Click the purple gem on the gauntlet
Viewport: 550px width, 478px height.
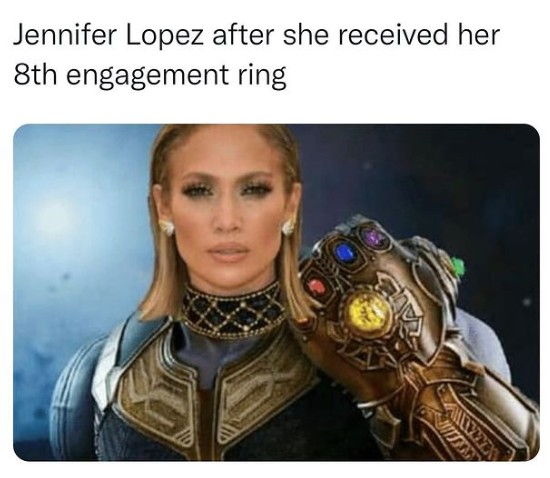(376, 237)
